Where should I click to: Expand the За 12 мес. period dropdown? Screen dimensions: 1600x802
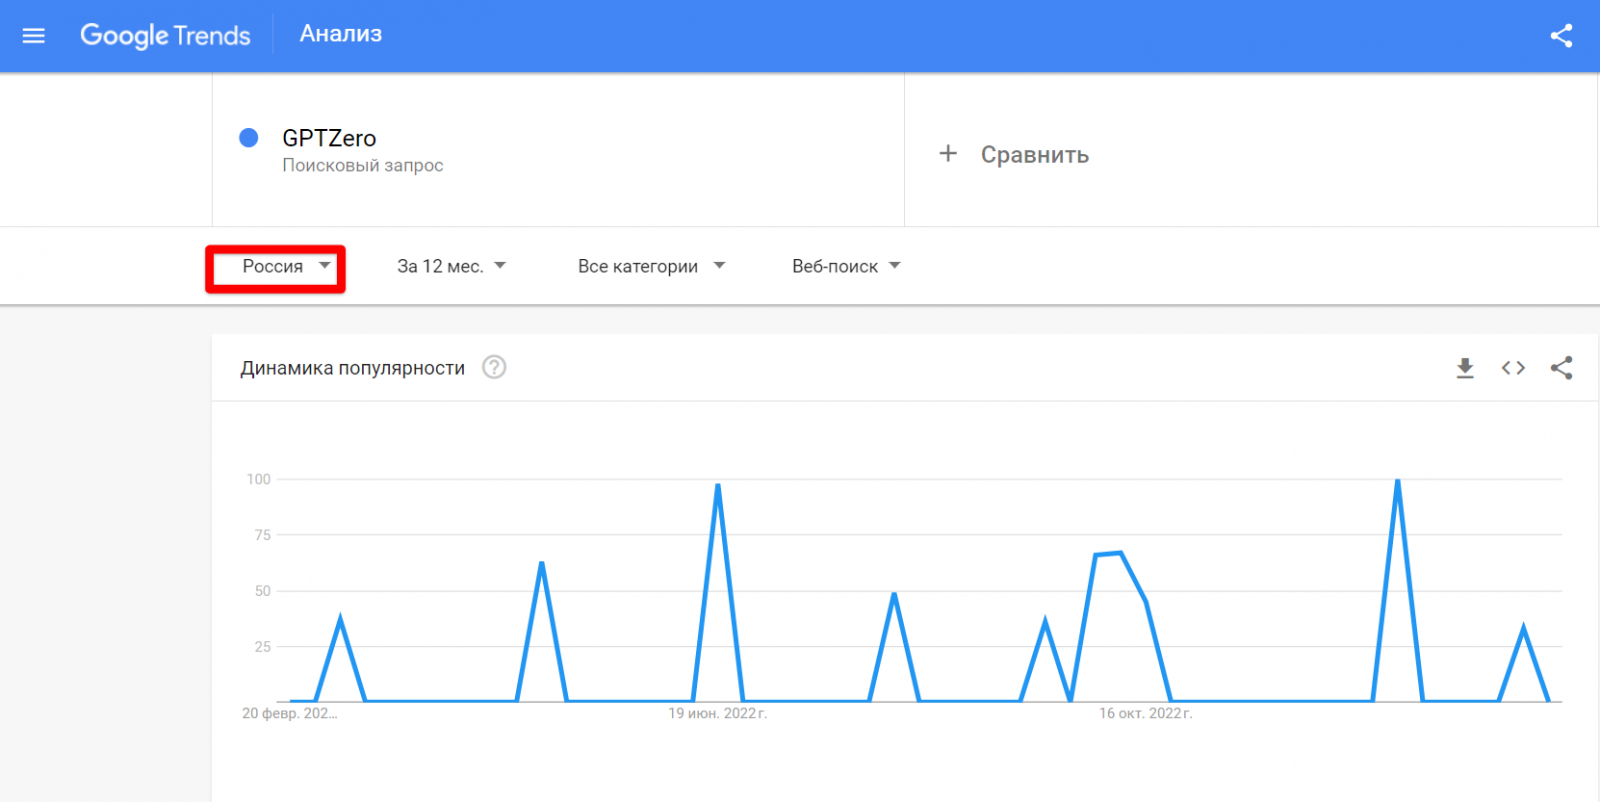point(451,267)
